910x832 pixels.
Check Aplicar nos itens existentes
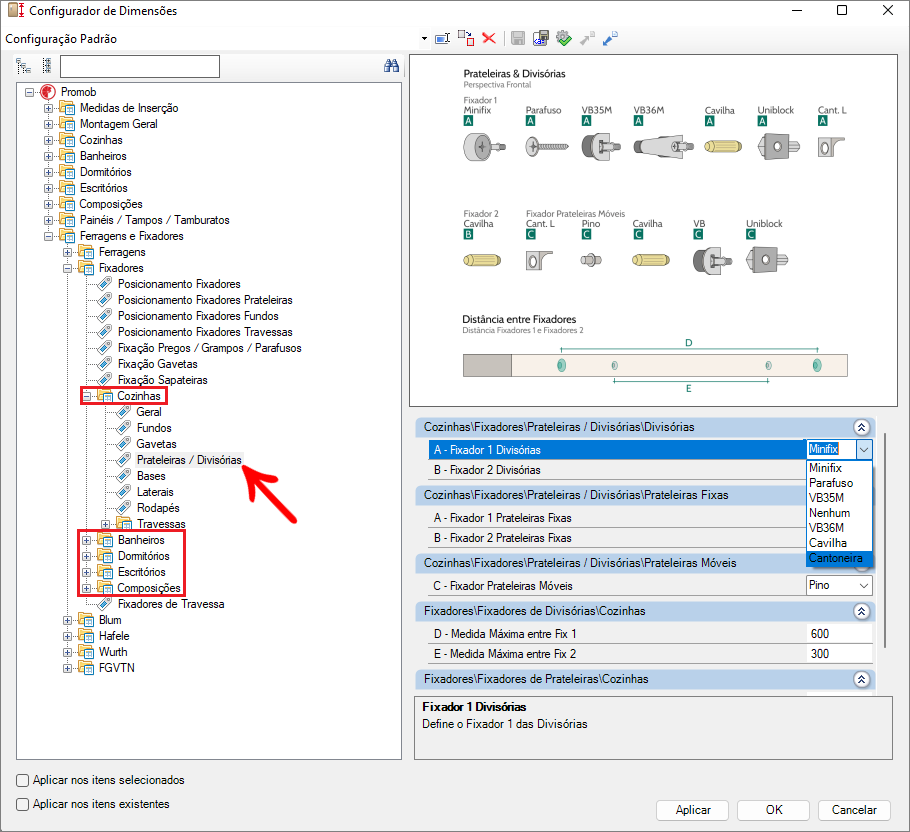tap(23, 804)
